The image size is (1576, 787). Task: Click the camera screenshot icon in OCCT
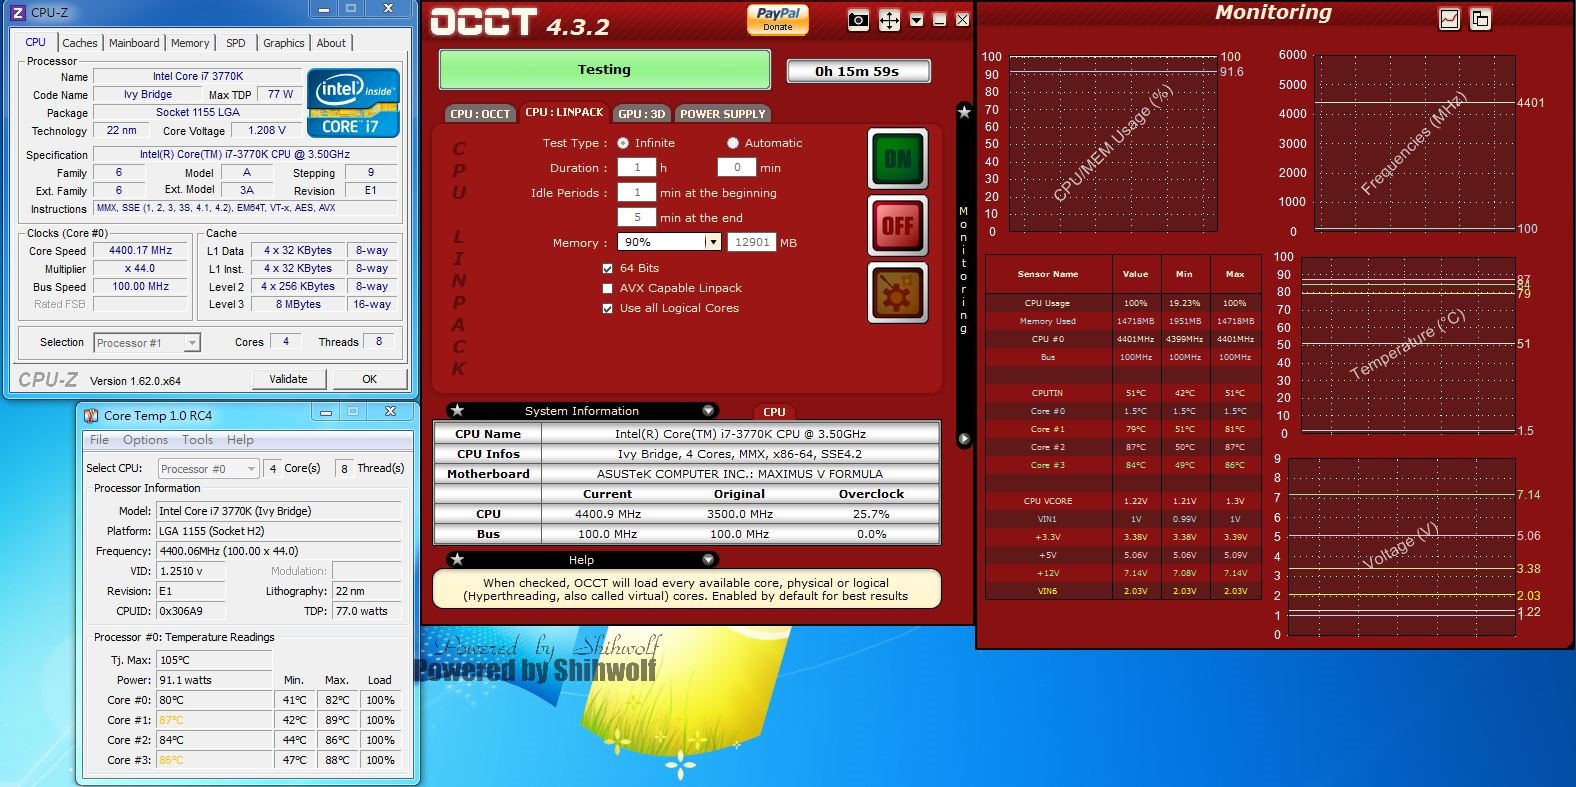coord(858,20)
